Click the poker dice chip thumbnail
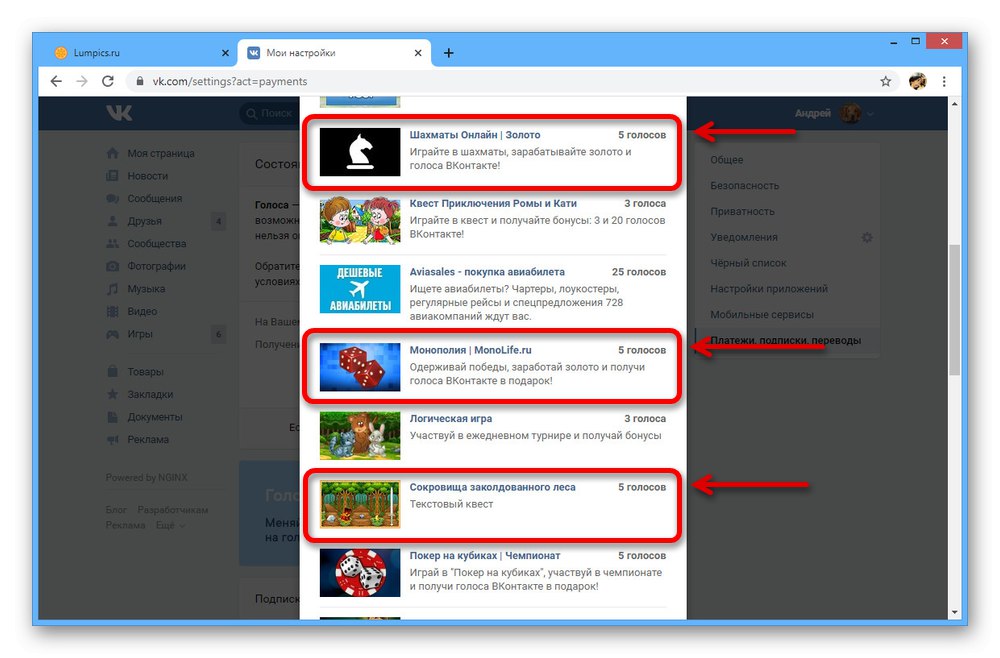Viewport: 1000px width, 658px height. 360,573
